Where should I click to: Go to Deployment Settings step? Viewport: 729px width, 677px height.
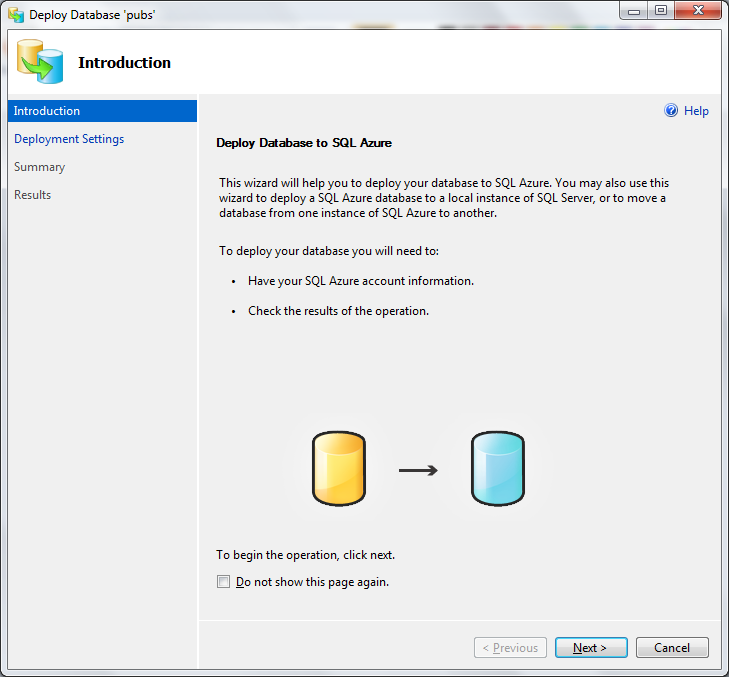(69, 139)
